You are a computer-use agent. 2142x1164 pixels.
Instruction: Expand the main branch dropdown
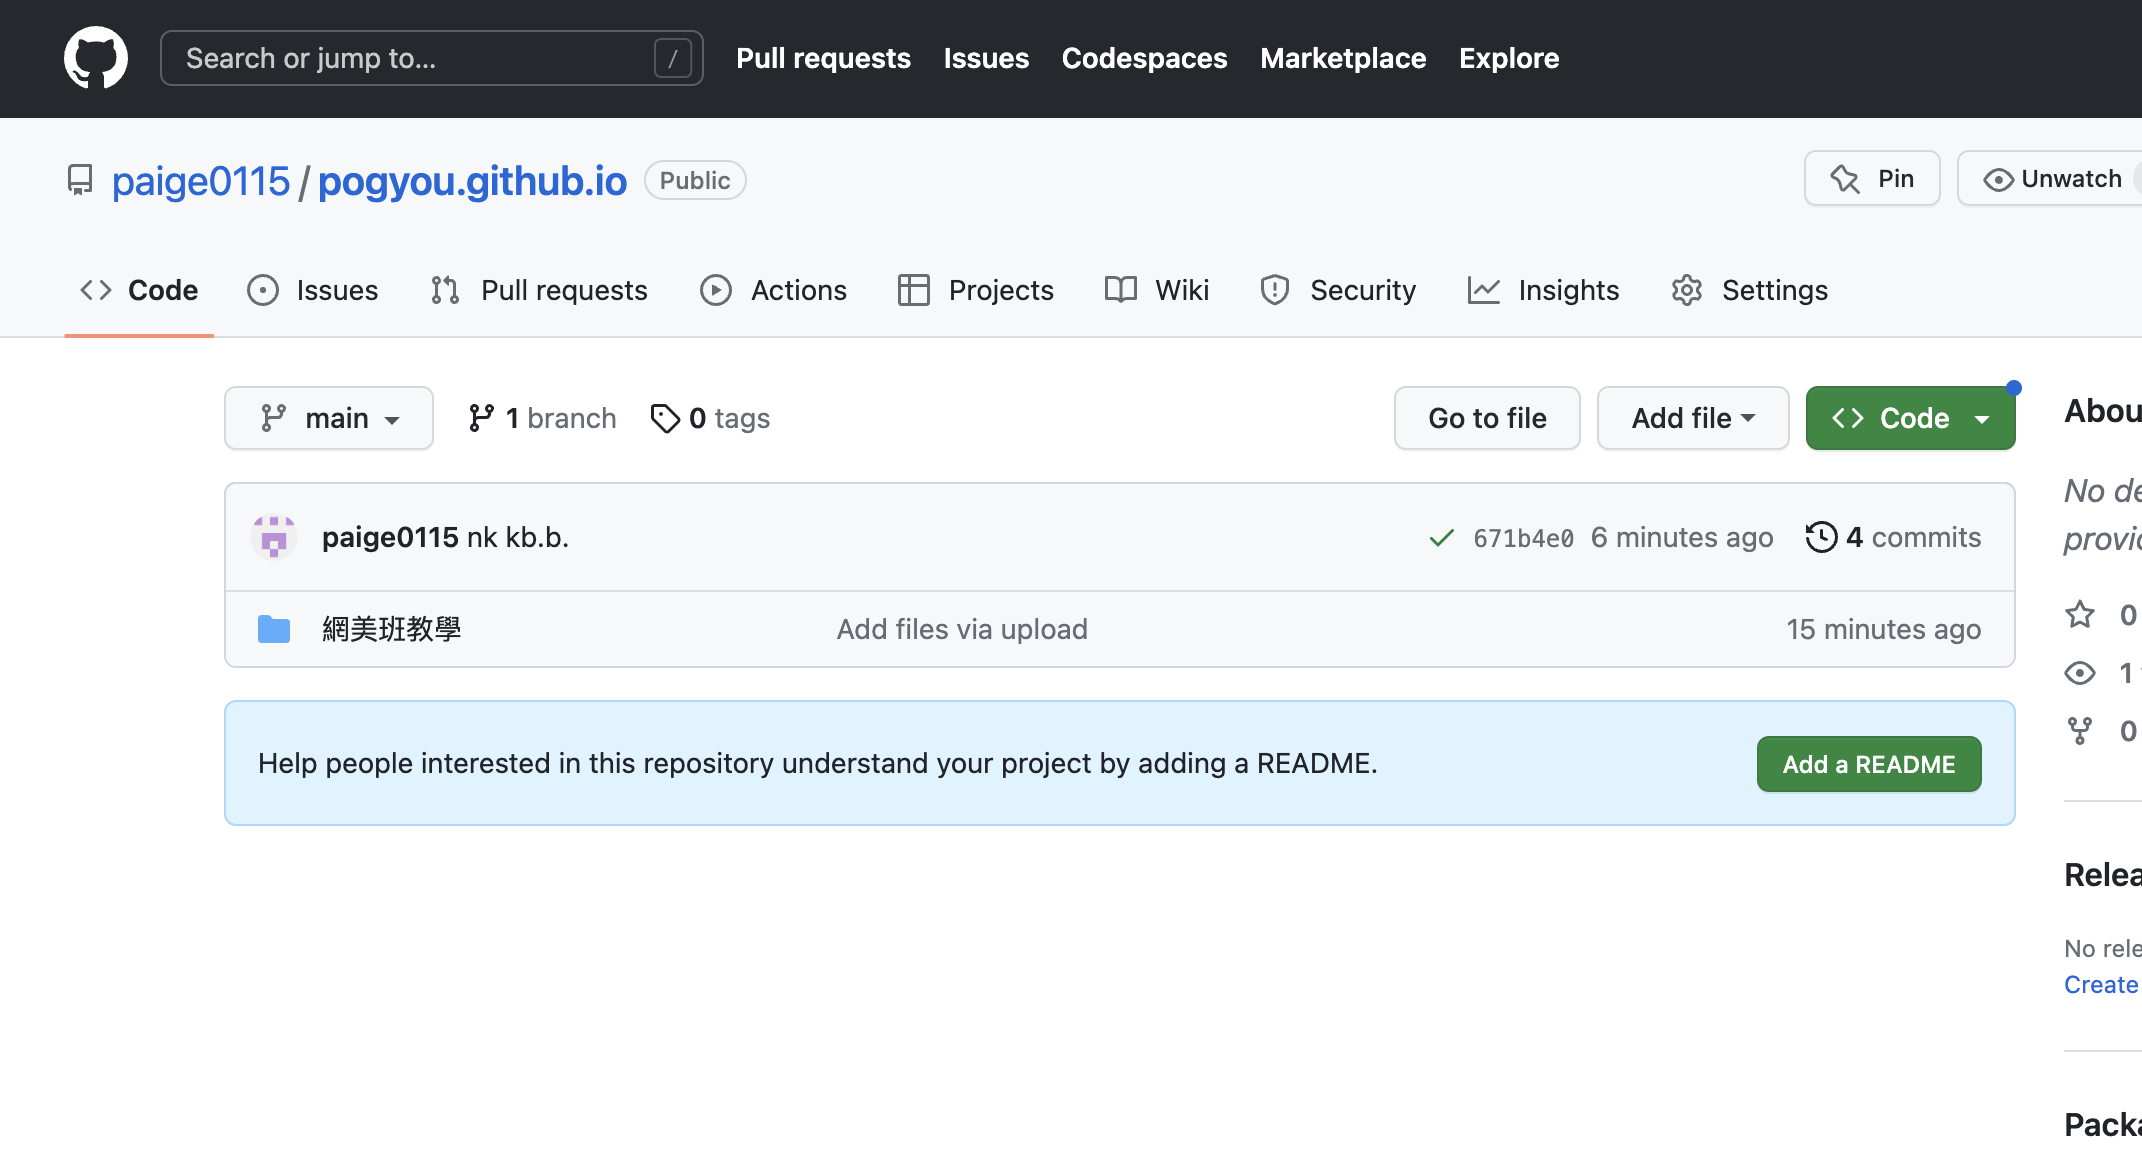pos(328,418)
